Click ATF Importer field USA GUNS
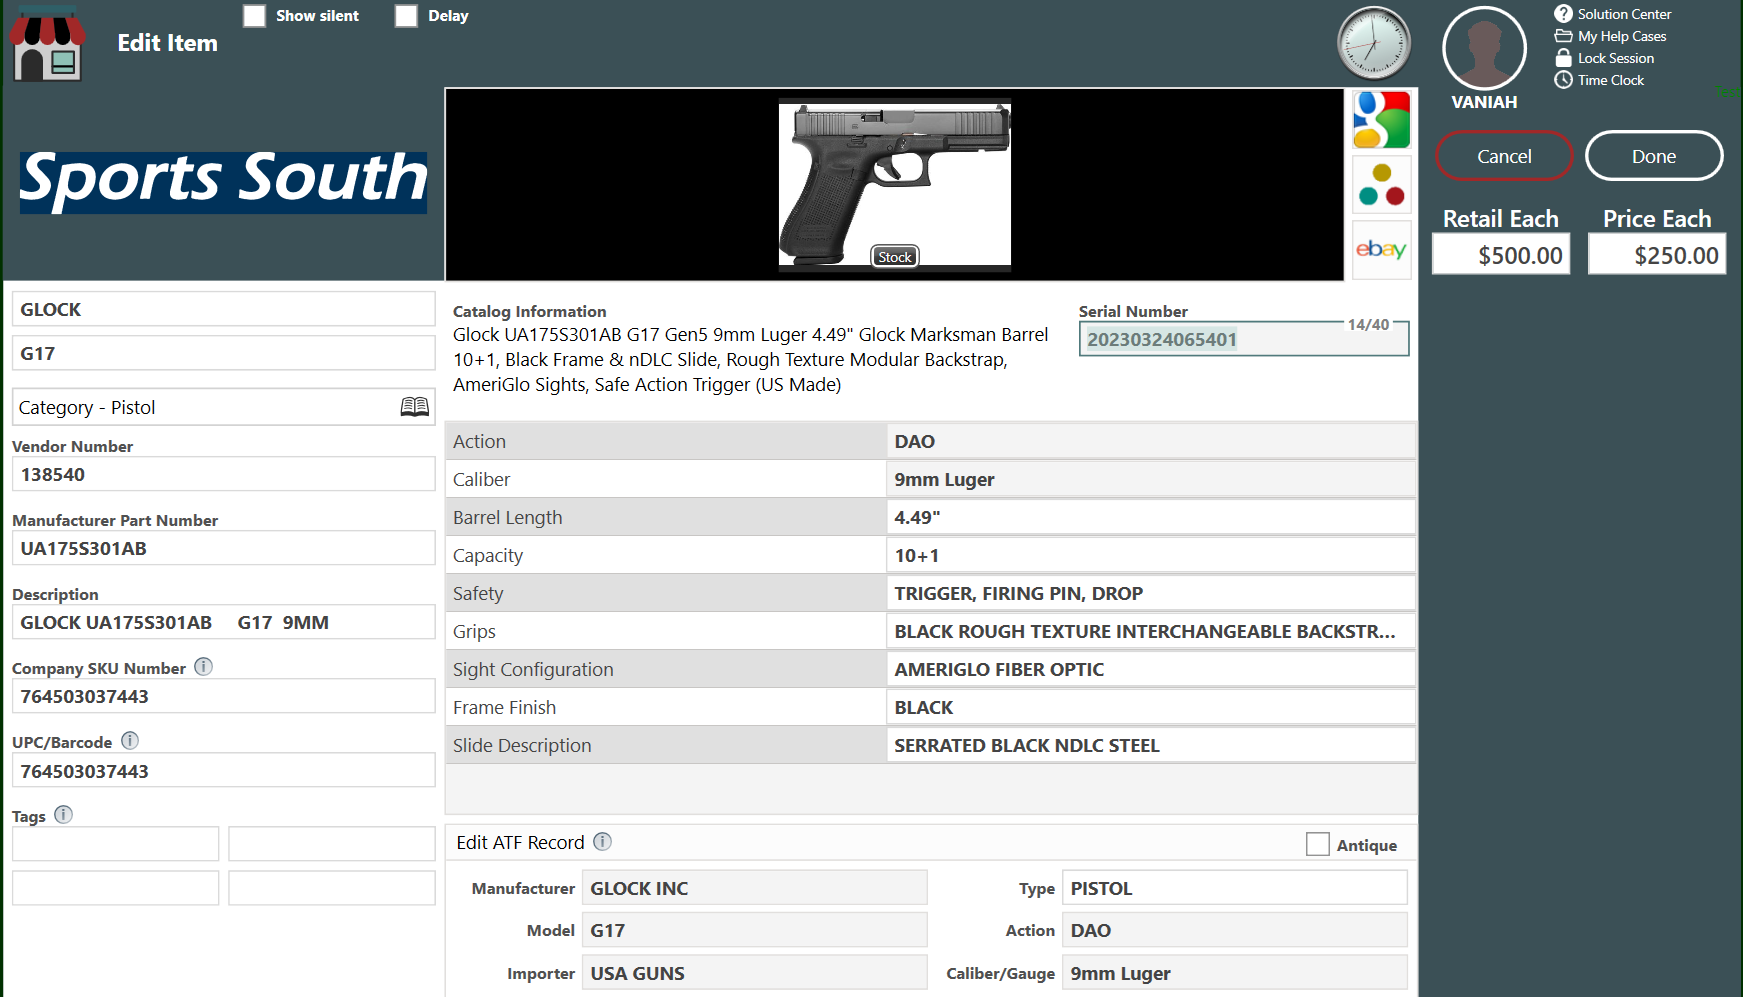1743x997 pixels. pyautogui.click(x=754, y=973)
